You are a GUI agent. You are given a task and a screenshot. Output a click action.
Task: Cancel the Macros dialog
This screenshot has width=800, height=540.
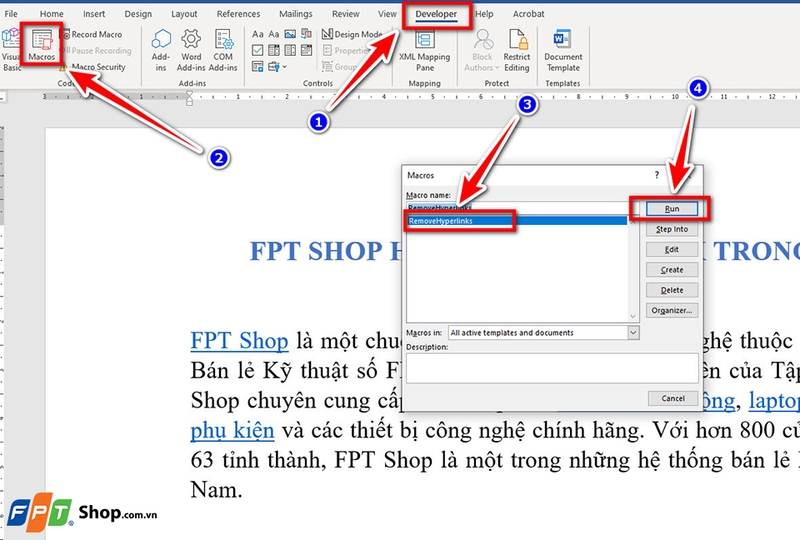[x=673, y=398]
